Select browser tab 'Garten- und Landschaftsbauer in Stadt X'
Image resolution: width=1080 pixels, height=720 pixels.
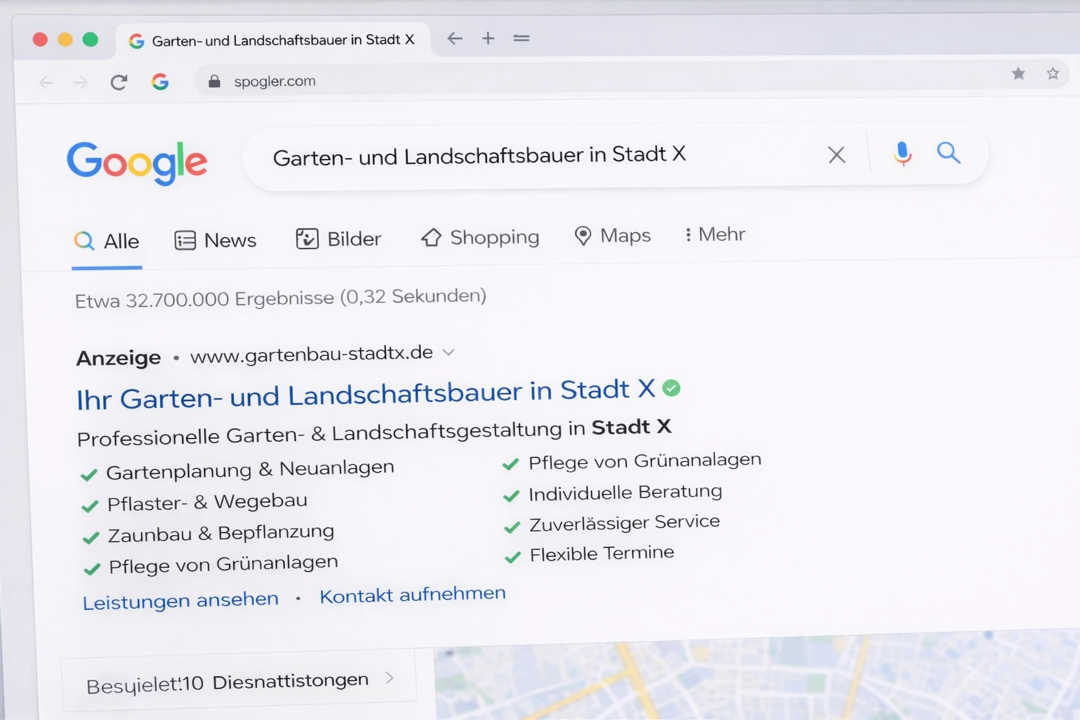click(x=273, y=40)
